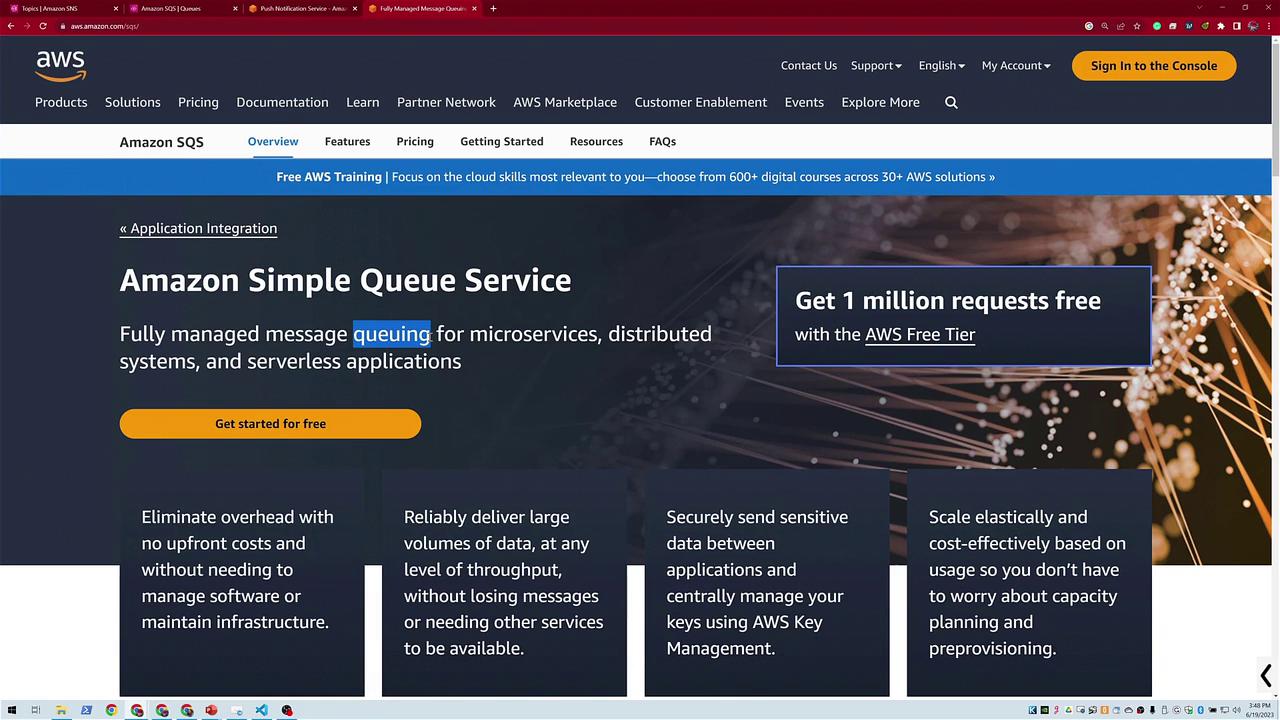Click the highlighted word queuing
The height and width of the screenshot is (720, 1280).
(392, 334)
